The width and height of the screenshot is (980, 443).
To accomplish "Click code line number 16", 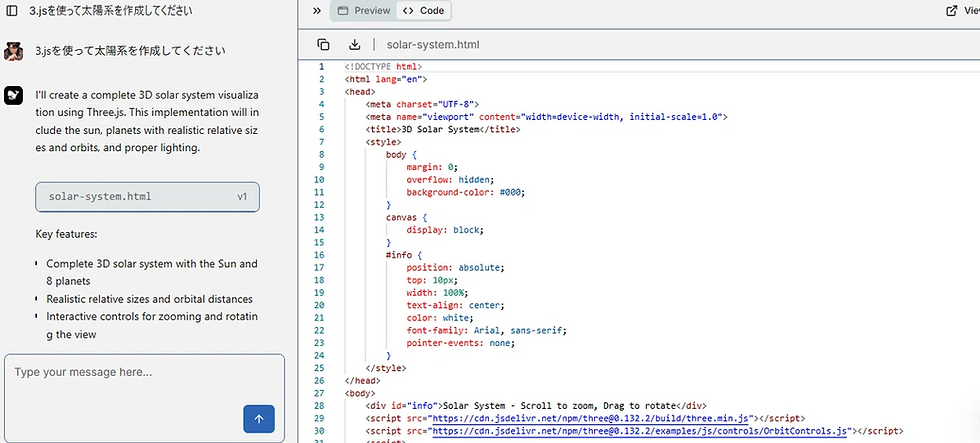I will point(321,255).
